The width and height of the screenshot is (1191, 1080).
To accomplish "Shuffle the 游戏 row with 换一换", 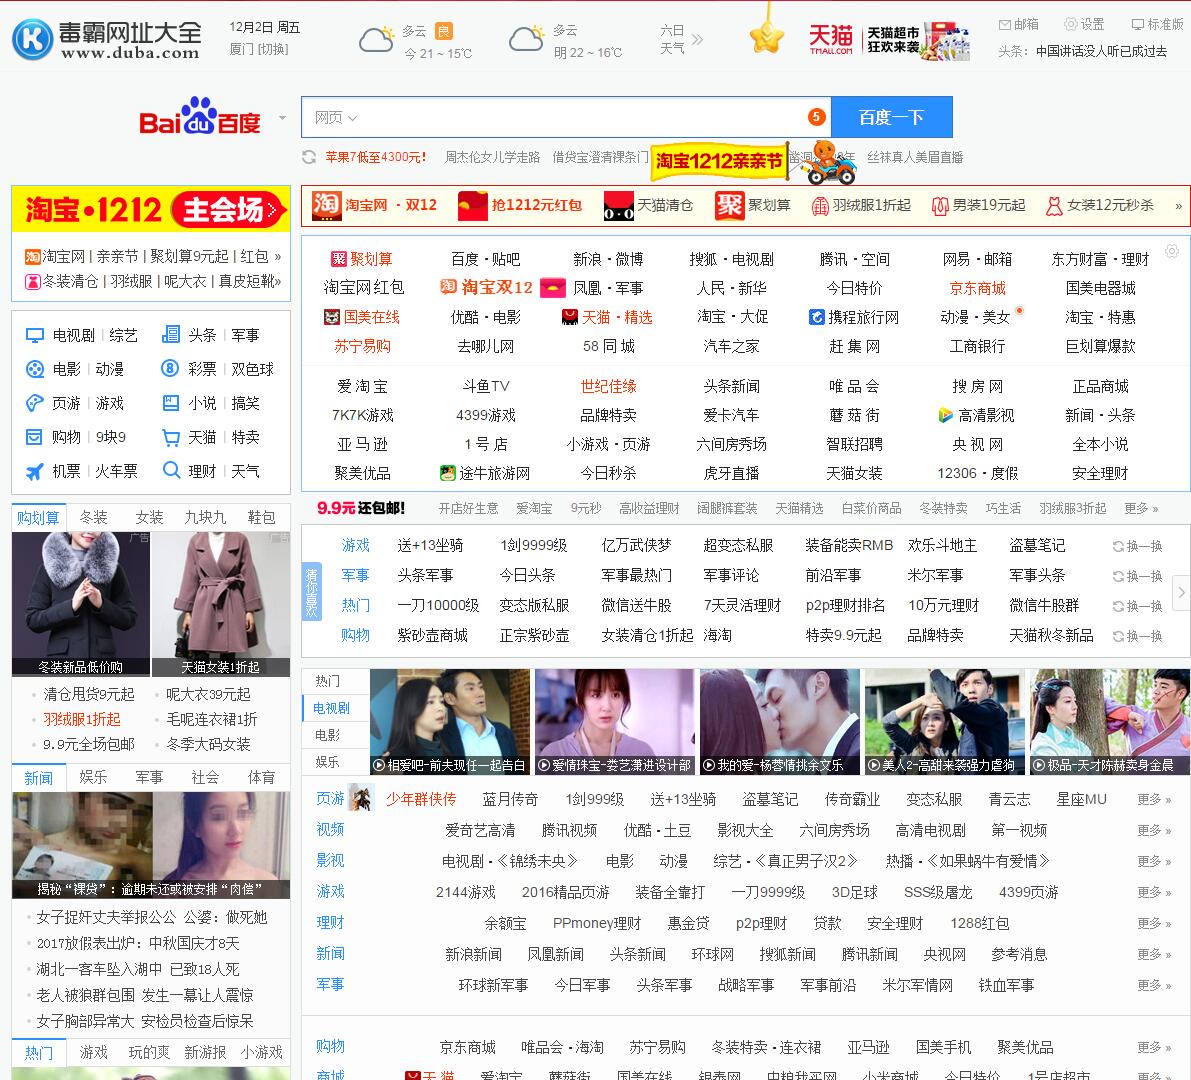I will click(1138, 547).
